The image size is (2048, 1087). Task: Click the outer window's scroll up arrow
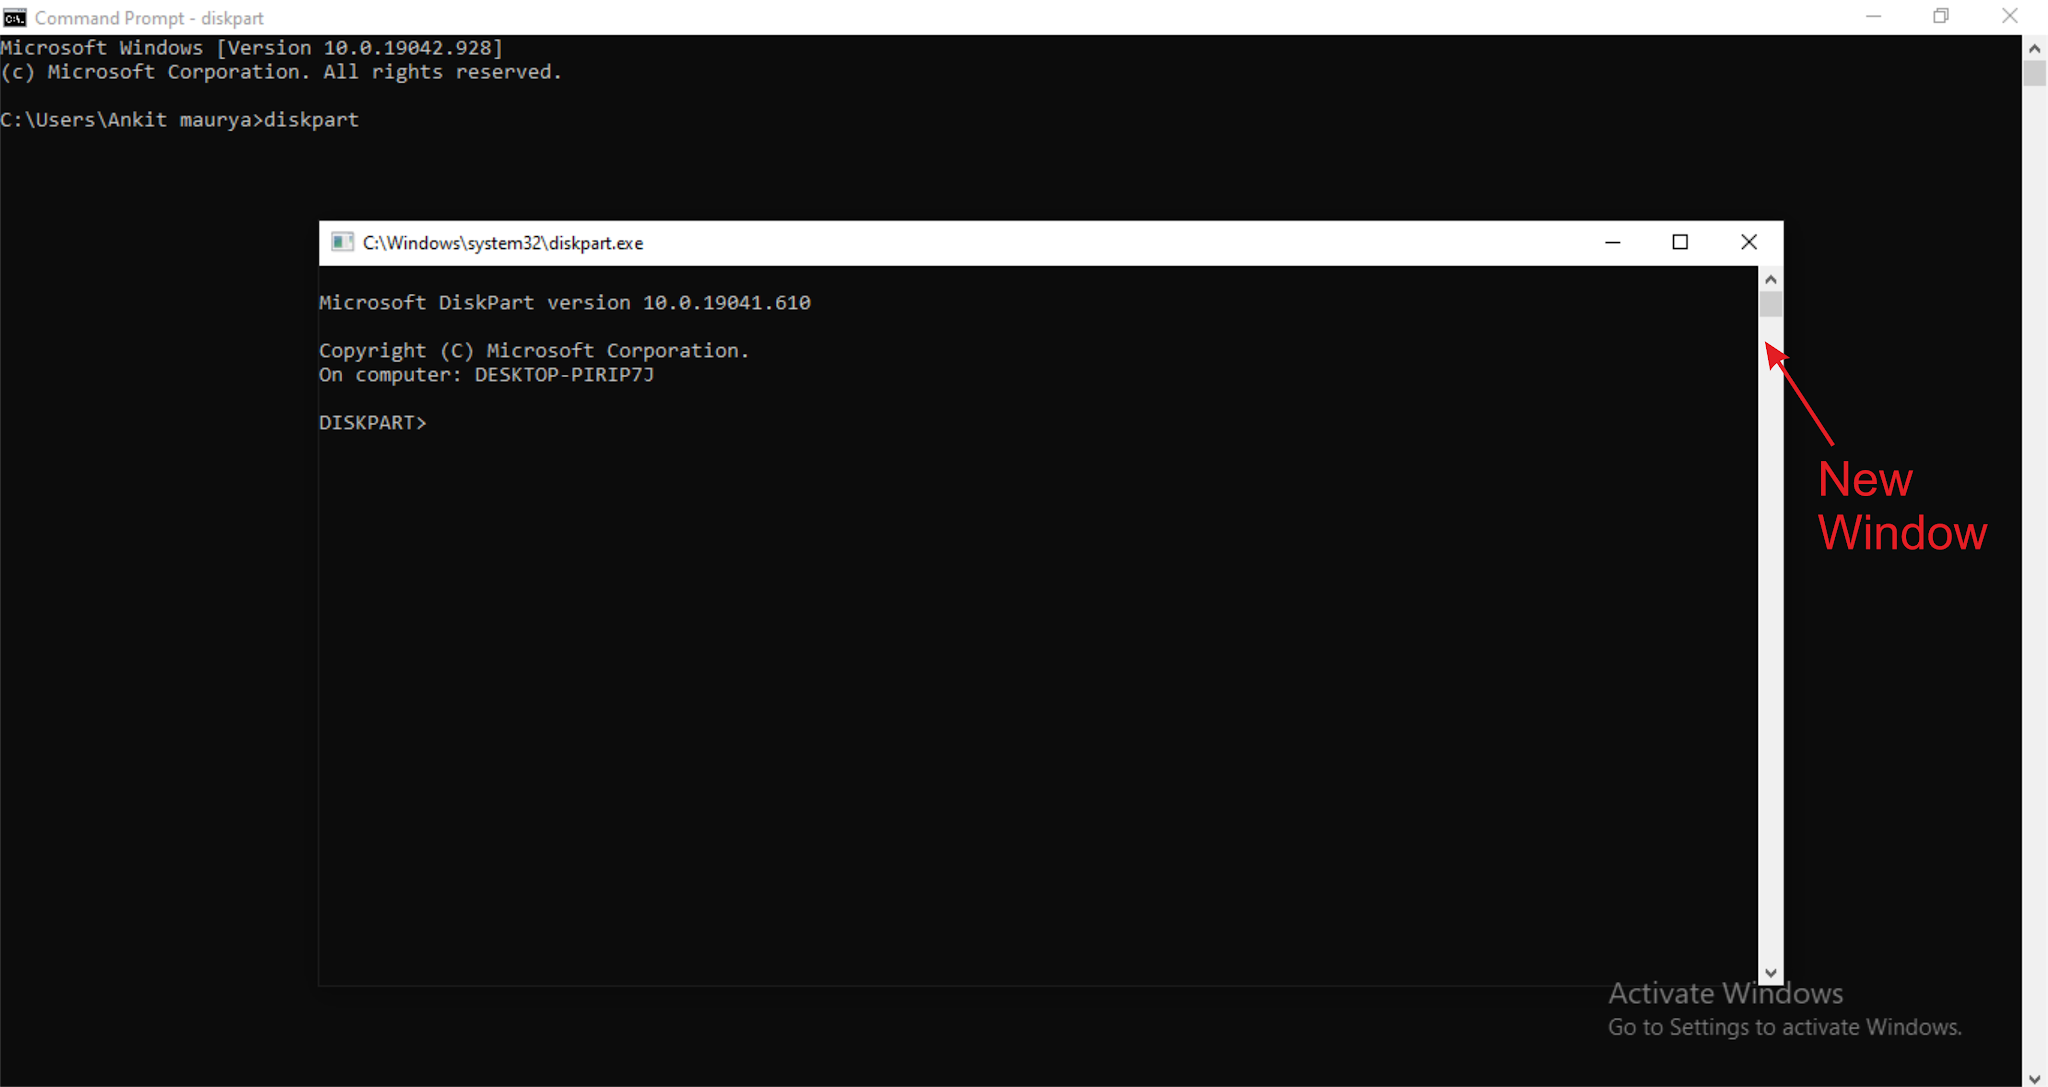[x=2035, y=46]
